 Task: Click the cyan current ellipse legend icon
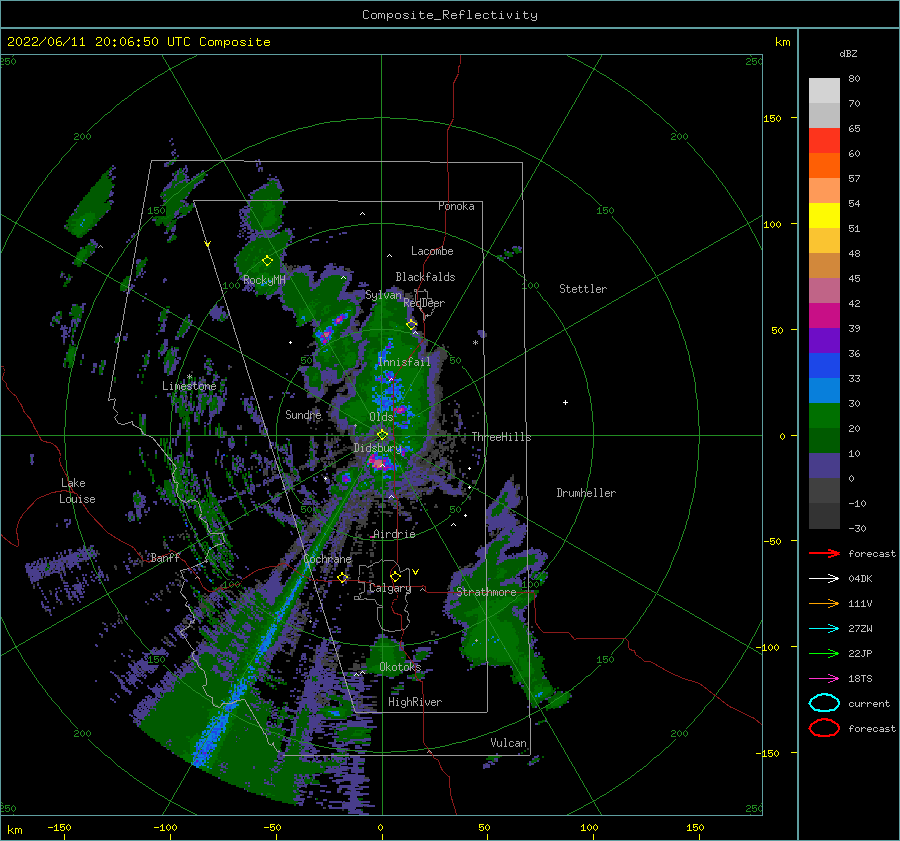coord(824,703)
